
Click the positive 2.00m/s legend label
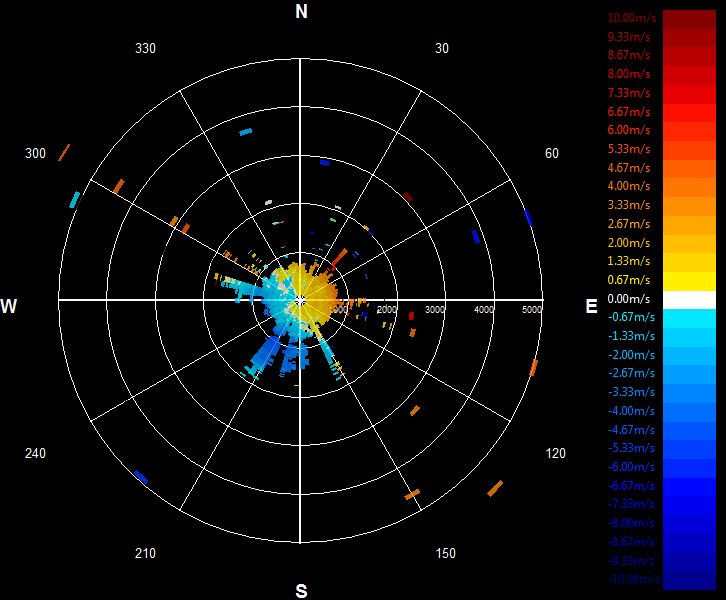pyautogui.click(x=629, y=243)
